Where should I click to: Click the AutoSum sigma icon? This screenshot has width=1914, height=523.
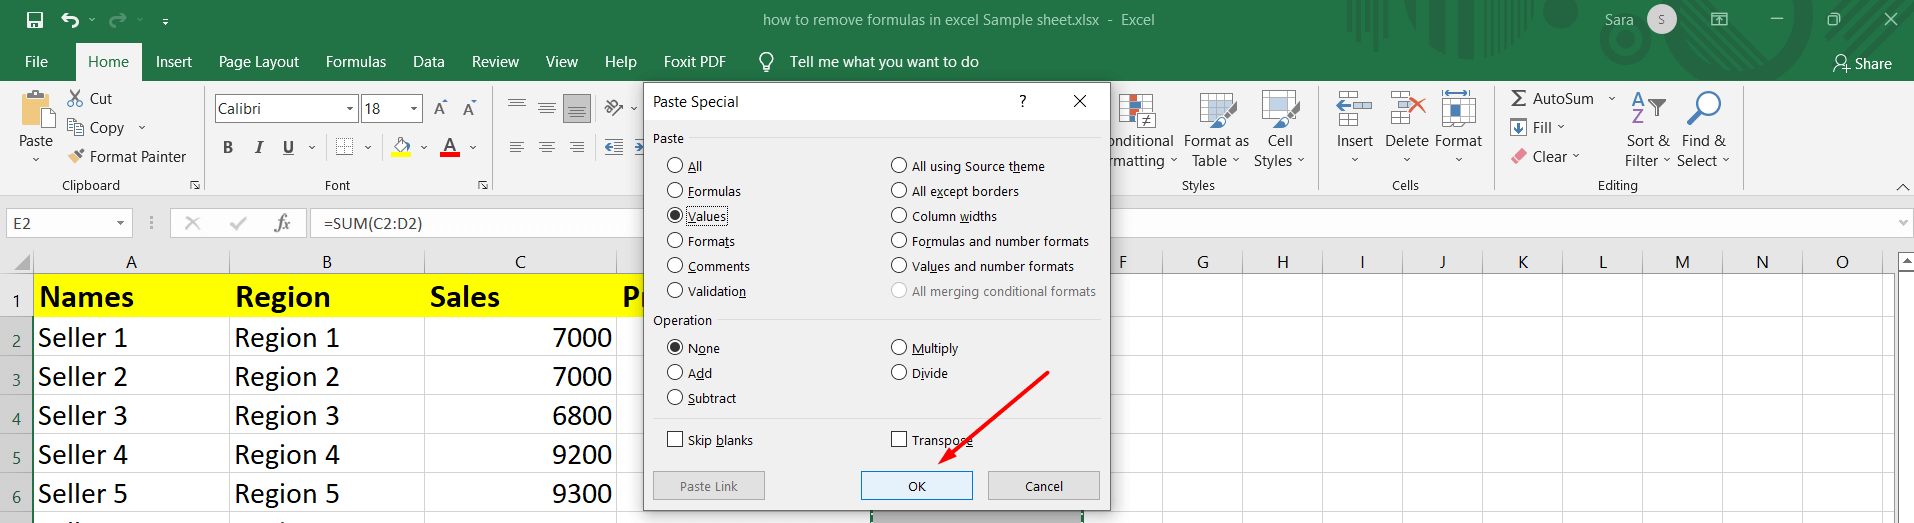pos(1518,98)
